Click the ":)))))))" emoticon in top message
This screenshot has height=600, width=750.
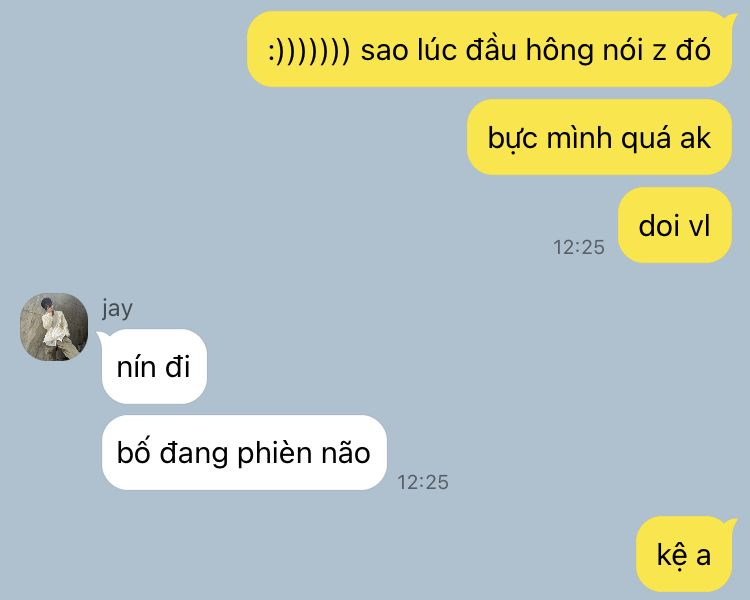[x=309, y=50]
